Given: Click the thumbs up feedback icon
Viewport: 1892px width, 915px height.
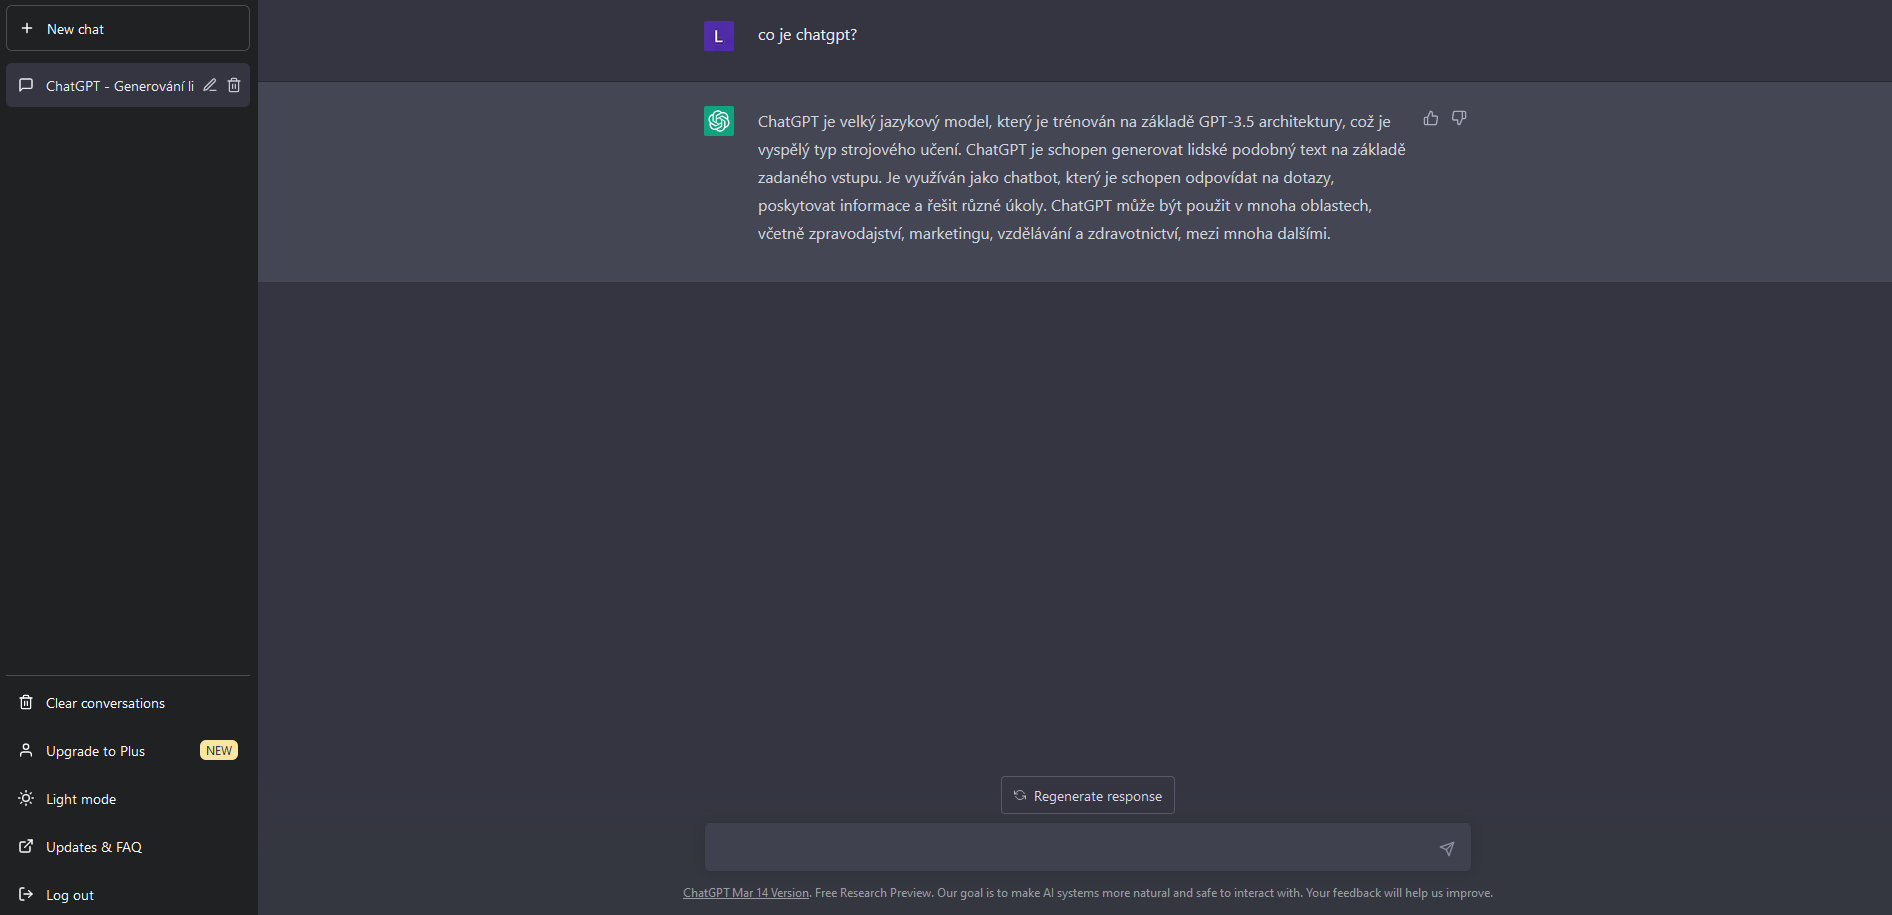Looking at the screenshot, I should (1431, 118).
